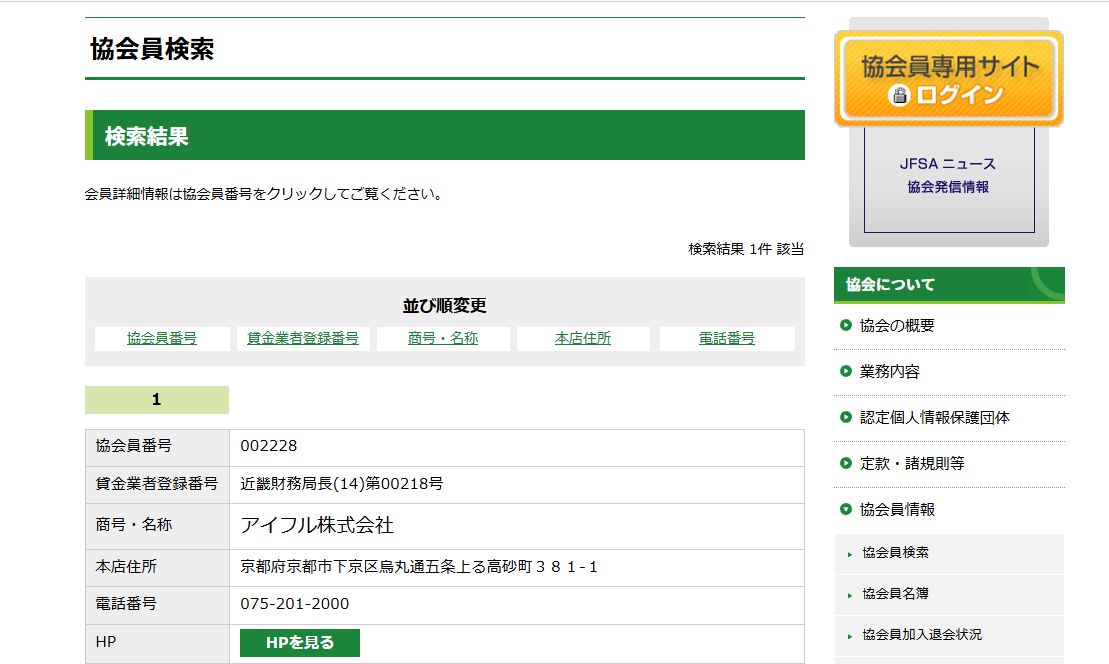Image resolution: width=1109 pixels, height=664 pixels.
Task: Open the 協会員専用サイト login banner
Action: pyautogui.click(x=948, y=79)
